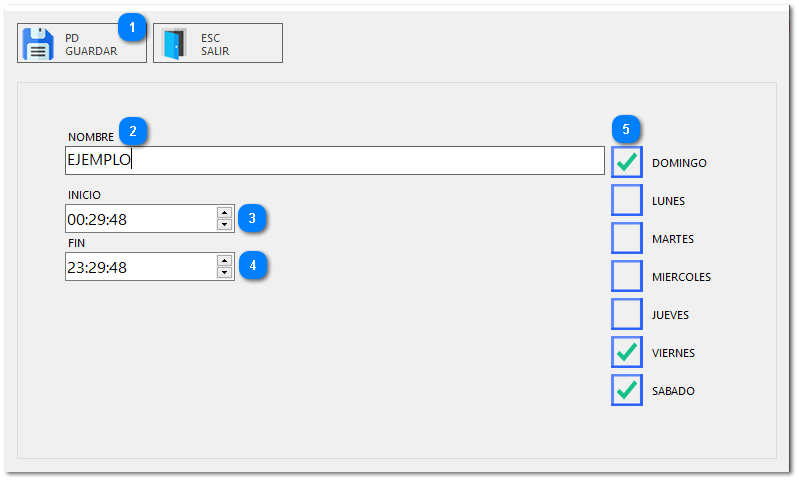799x481 pixels.
Task: Click blue callout badge number 1
Action: pyautogui.click(x=133, y=26)
